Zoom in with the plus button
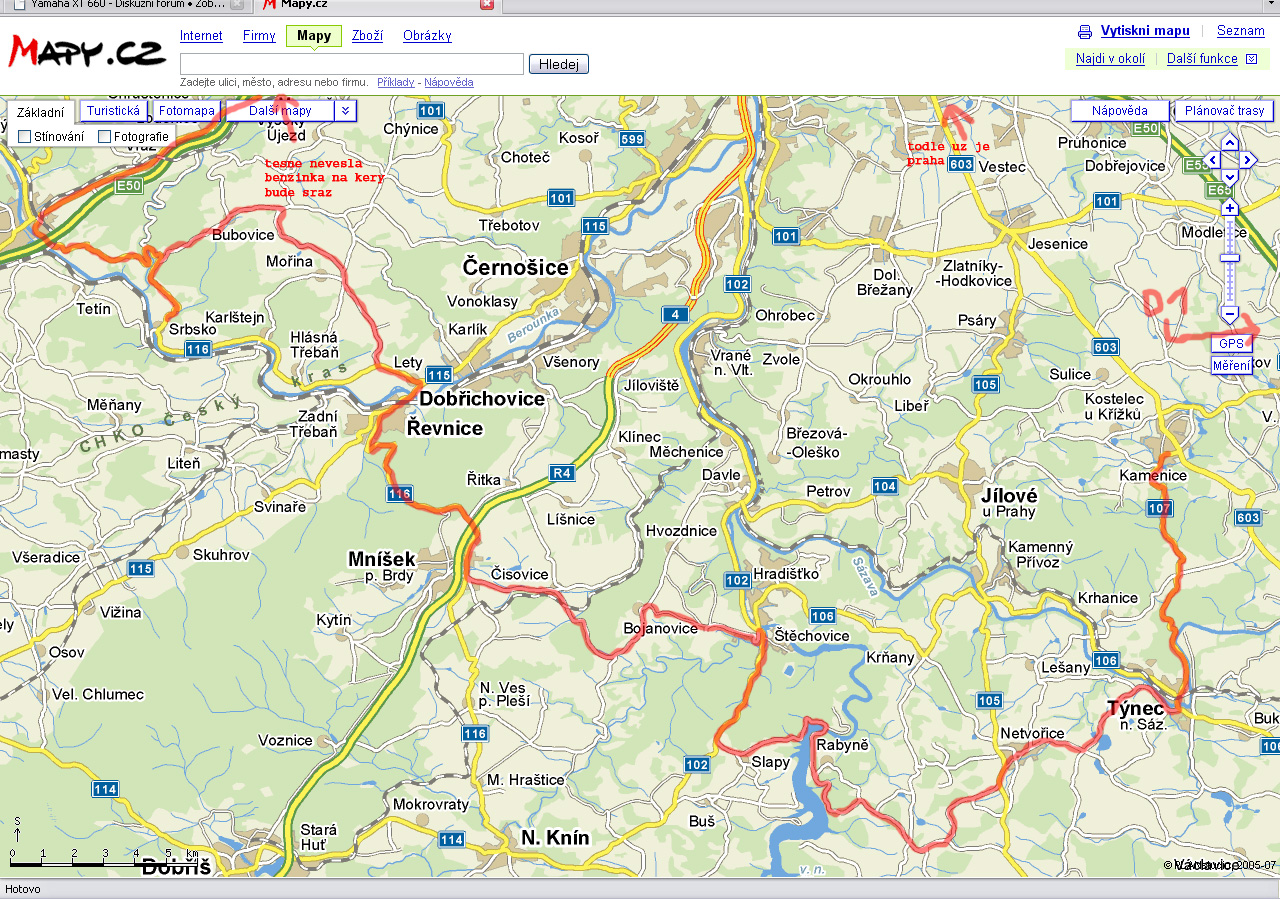 (1230, 208)
